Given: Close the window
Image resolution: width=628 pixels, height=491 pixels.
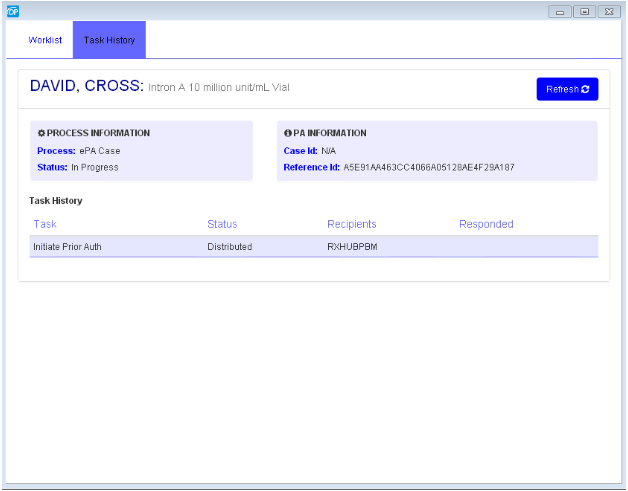Looking at the screenshot, I should (609, 12).
